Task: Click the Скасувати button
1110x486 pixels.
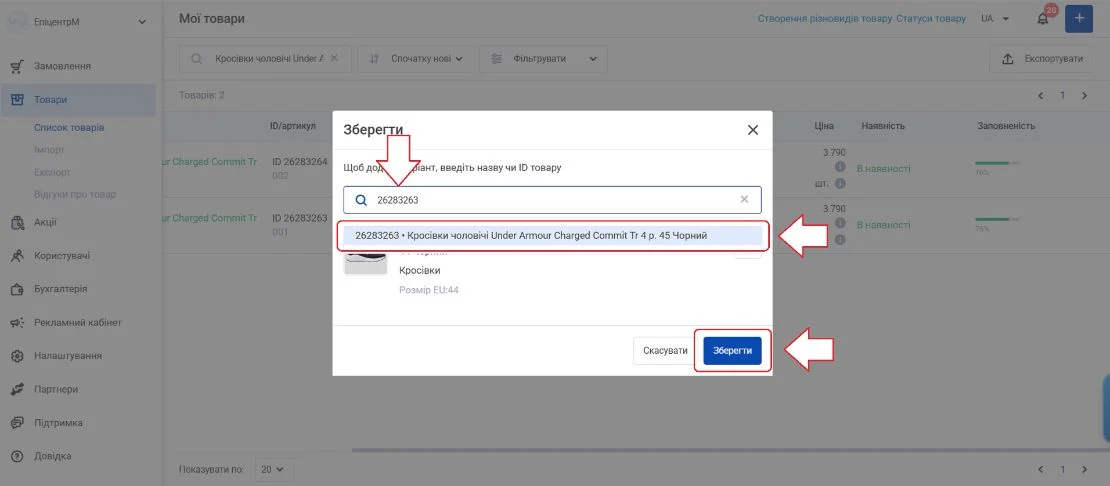Action: pyautogui.click(x=665, y=351)
